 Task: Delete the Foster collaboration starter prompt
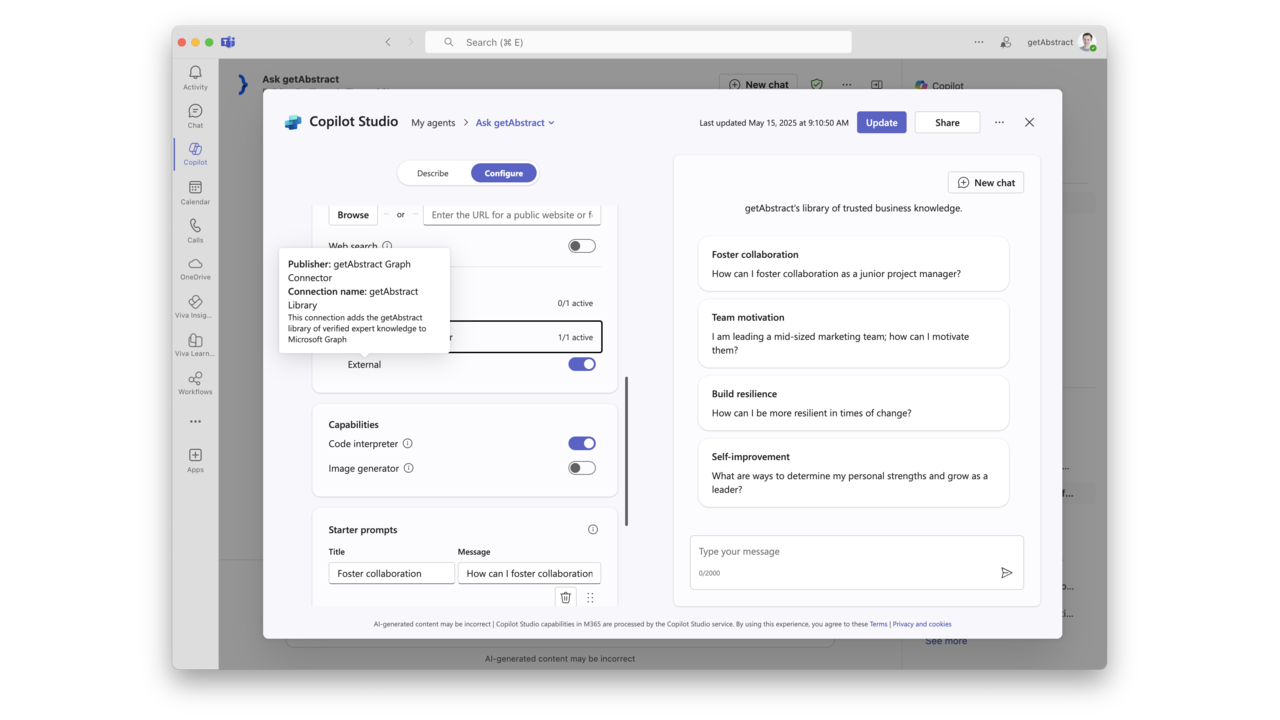coord(566,597)
